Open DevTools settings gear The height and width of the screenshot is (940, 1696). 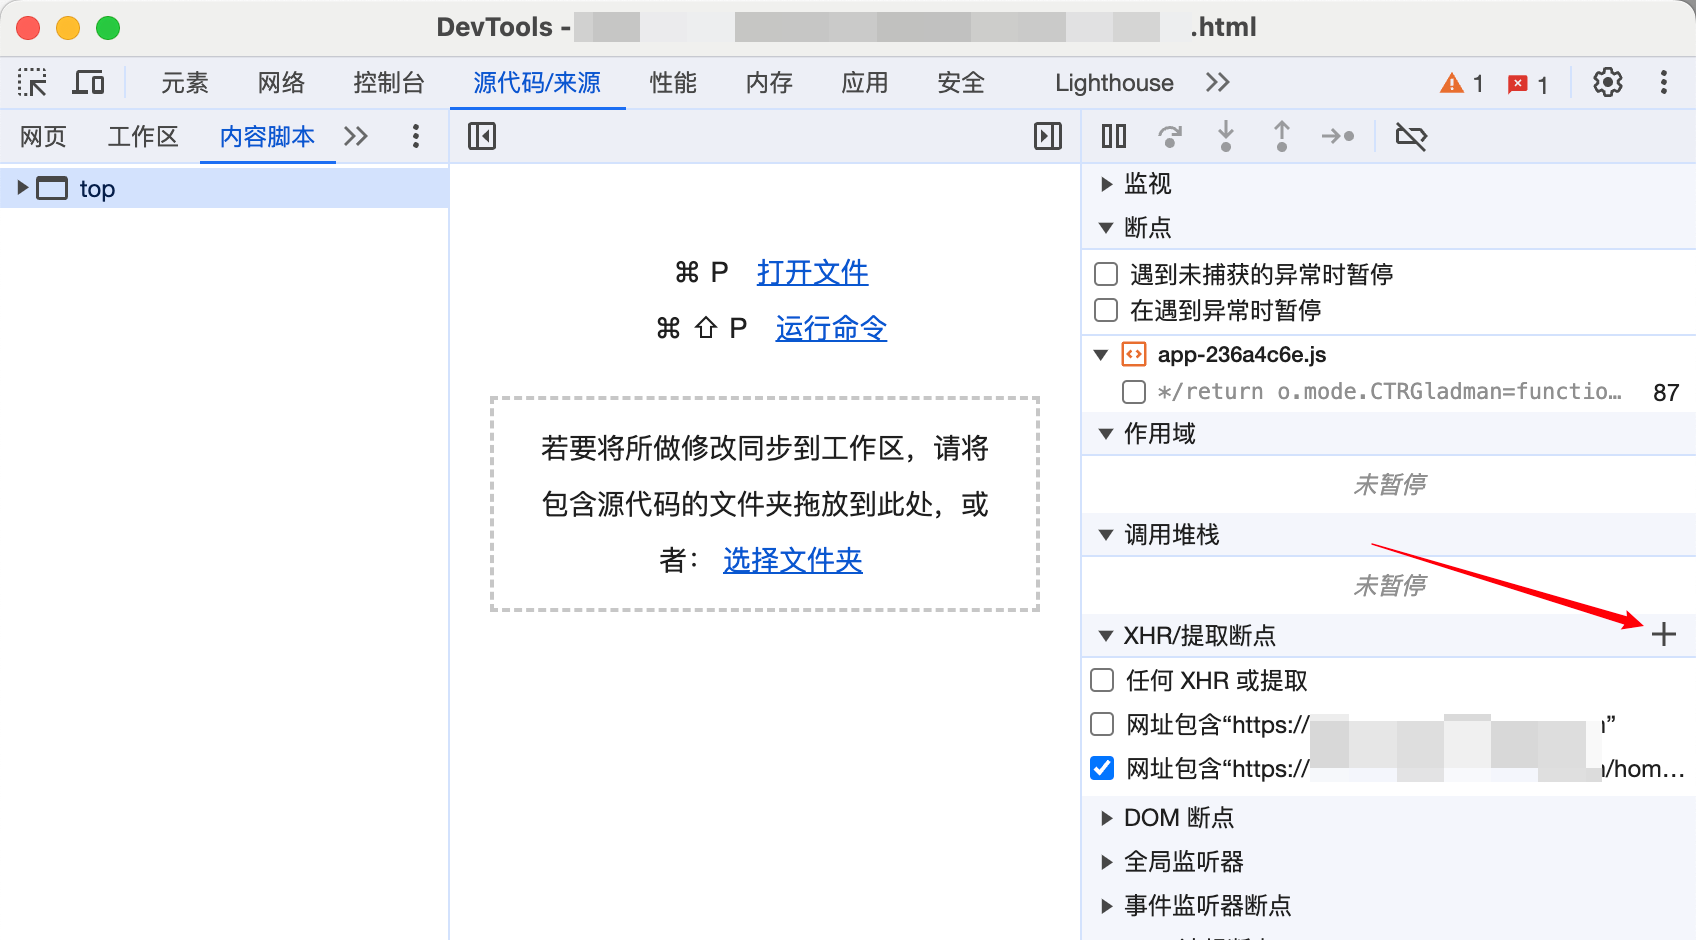pyautogui.click(x=1607, y=83)
